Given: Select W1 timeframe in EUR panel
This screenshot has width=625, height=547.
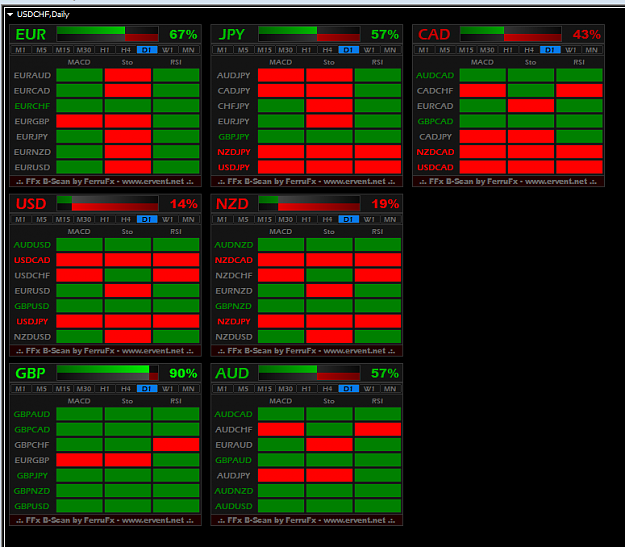Looking at the screenshot, I should 168,50.
